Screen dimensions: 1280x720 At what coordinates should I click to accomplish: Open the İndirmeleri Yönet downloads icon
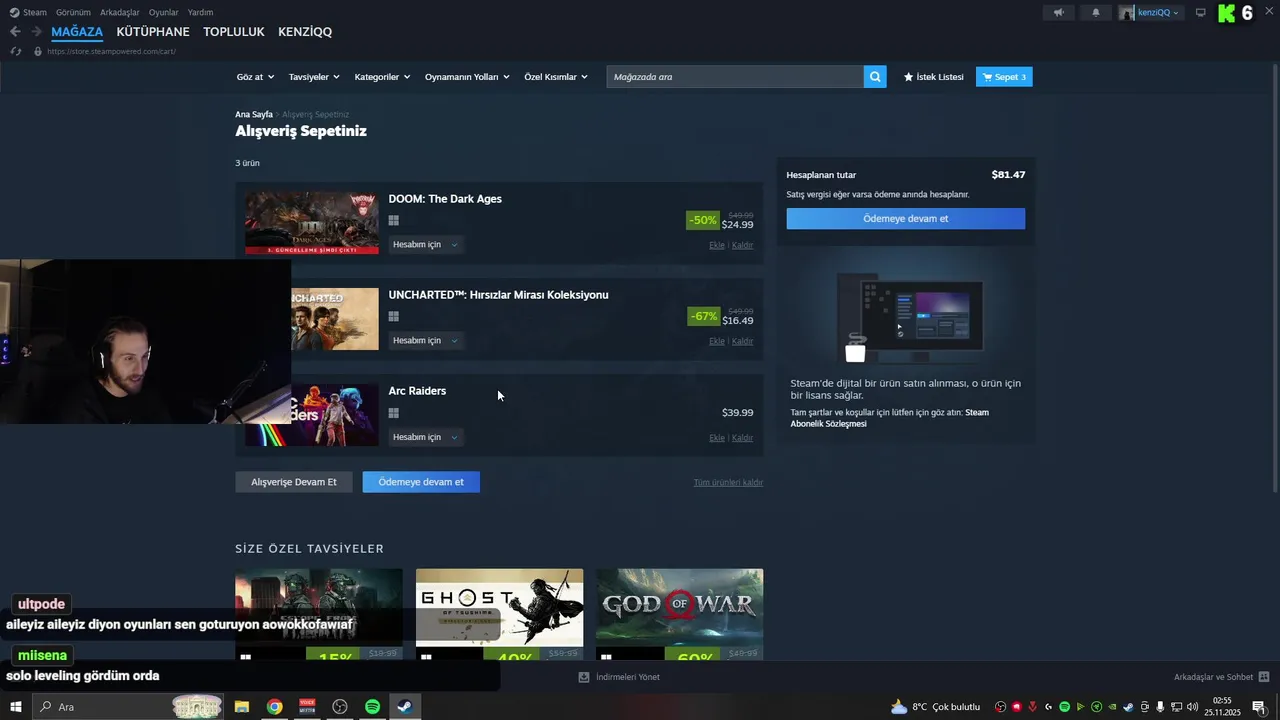pos(584,677)
